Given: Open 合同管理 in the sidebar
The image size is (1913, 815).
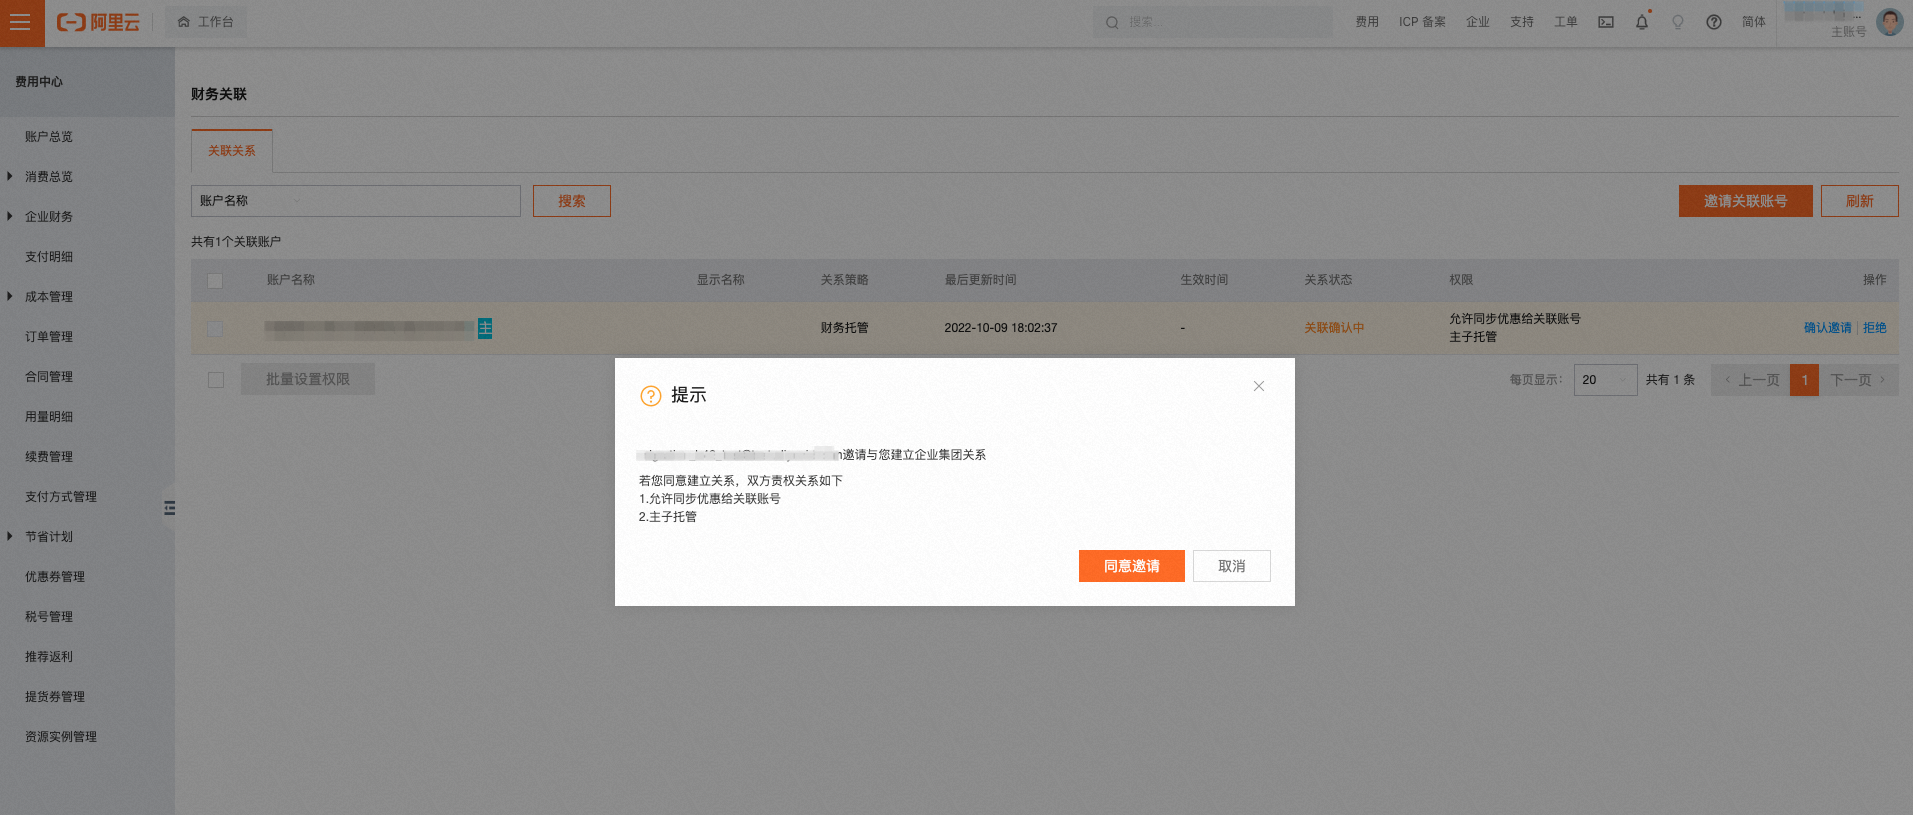Looking at the screenshot, I should [49, 377].
